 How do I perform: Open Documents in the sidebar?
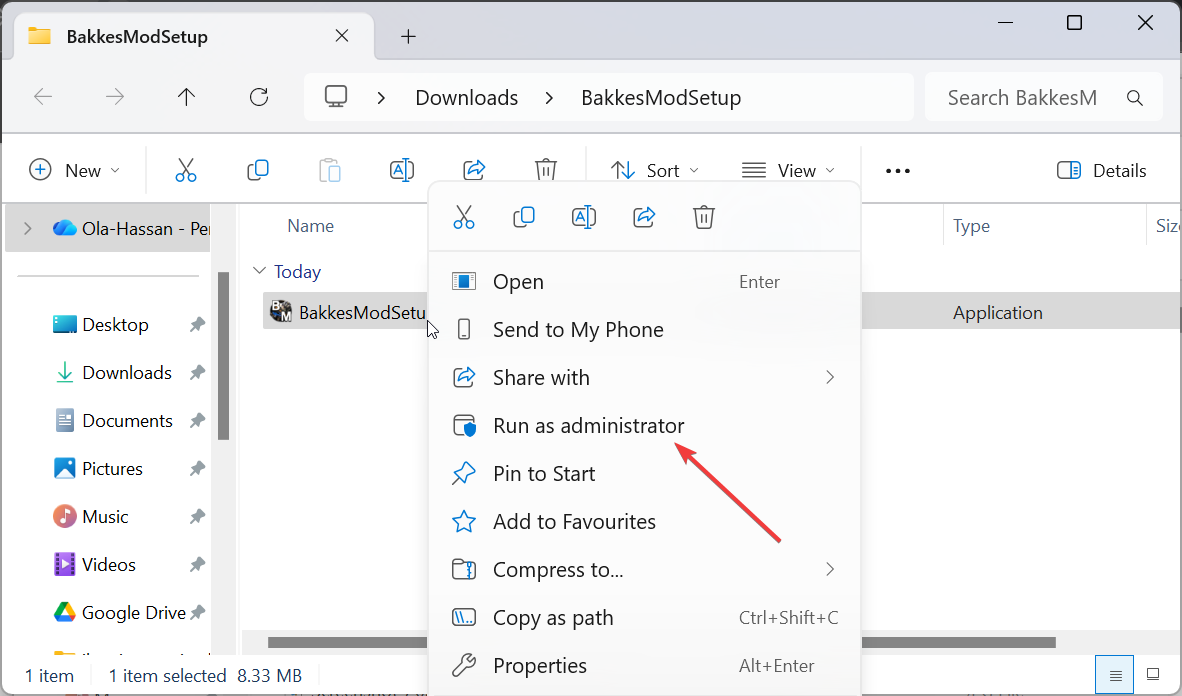(127, 421)
